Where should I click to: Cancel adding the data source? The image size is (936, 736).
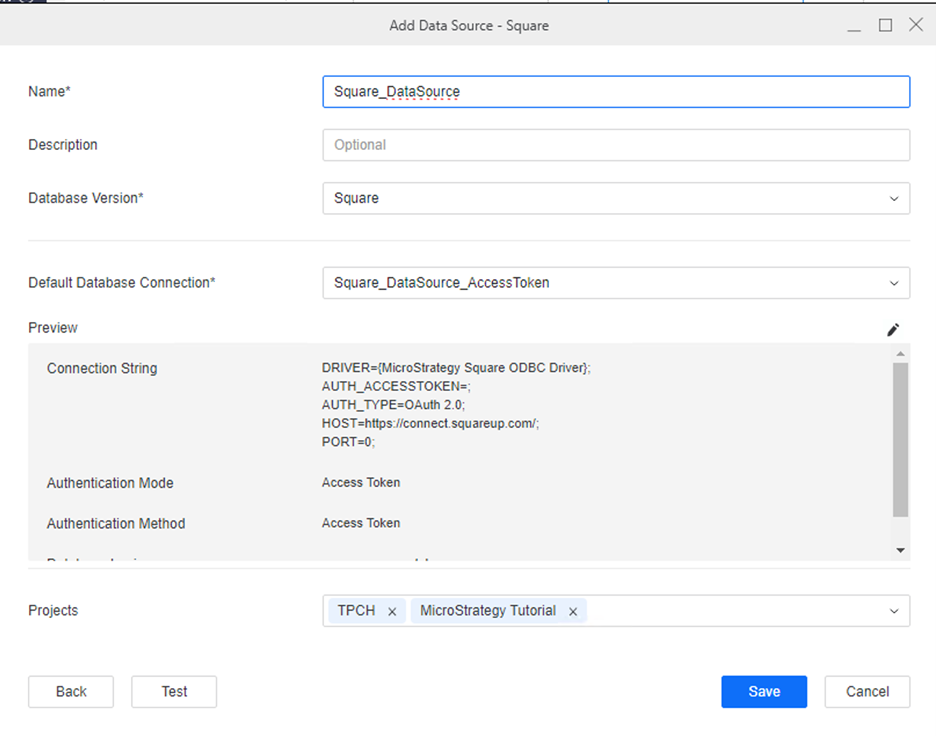pyautogui.click(x=867, y=691)
